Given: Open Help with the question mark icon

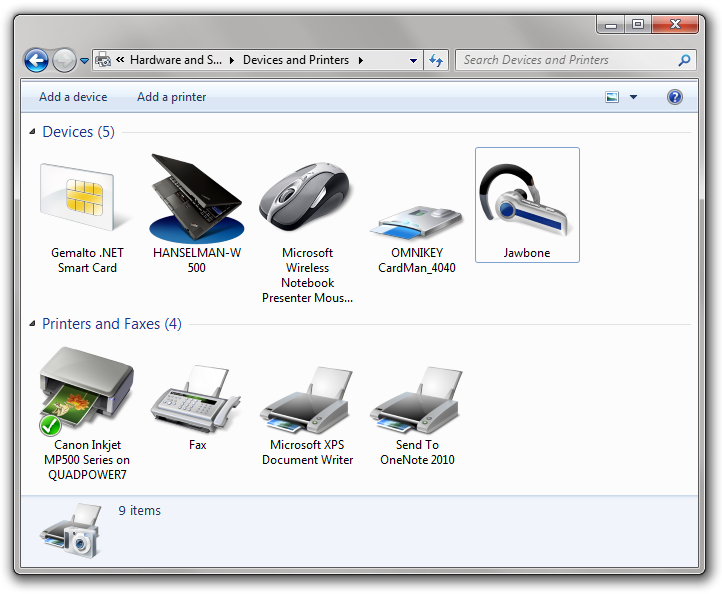Looking at the screenshot, I should point(674,97).
